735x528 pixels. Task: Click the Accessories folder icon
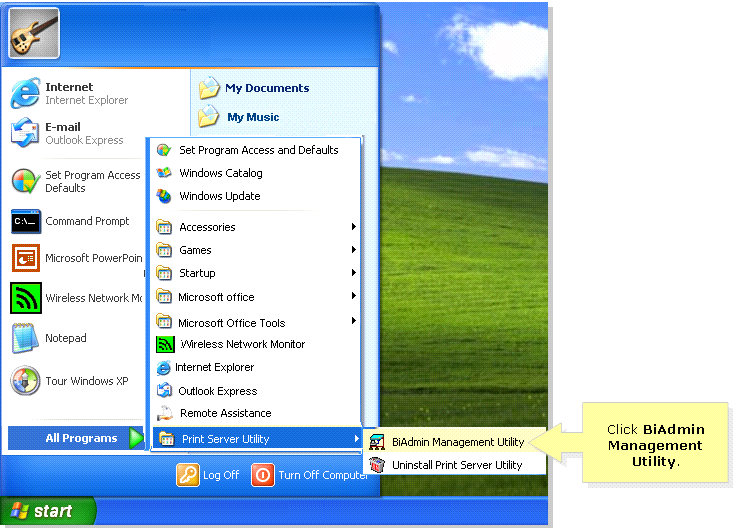coord(164,227)
